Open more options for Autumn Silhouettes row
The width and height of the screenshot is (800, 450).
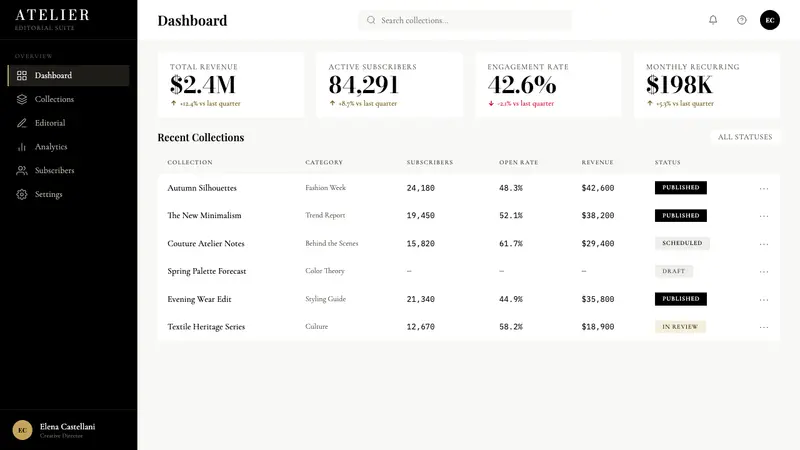click(x=763, y=188)
